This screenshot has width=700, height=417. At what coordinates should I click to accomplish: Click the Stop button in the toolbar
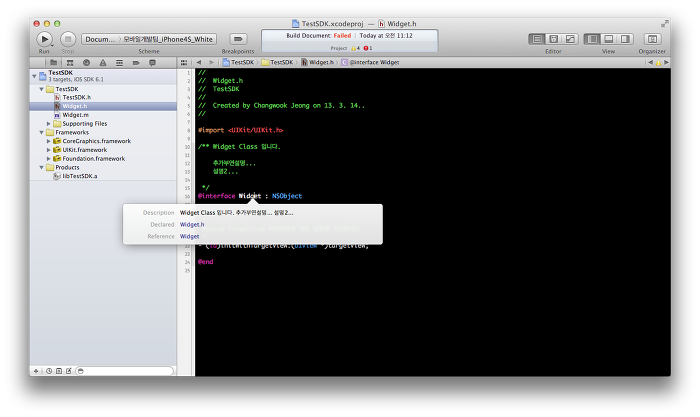(68, 39)
